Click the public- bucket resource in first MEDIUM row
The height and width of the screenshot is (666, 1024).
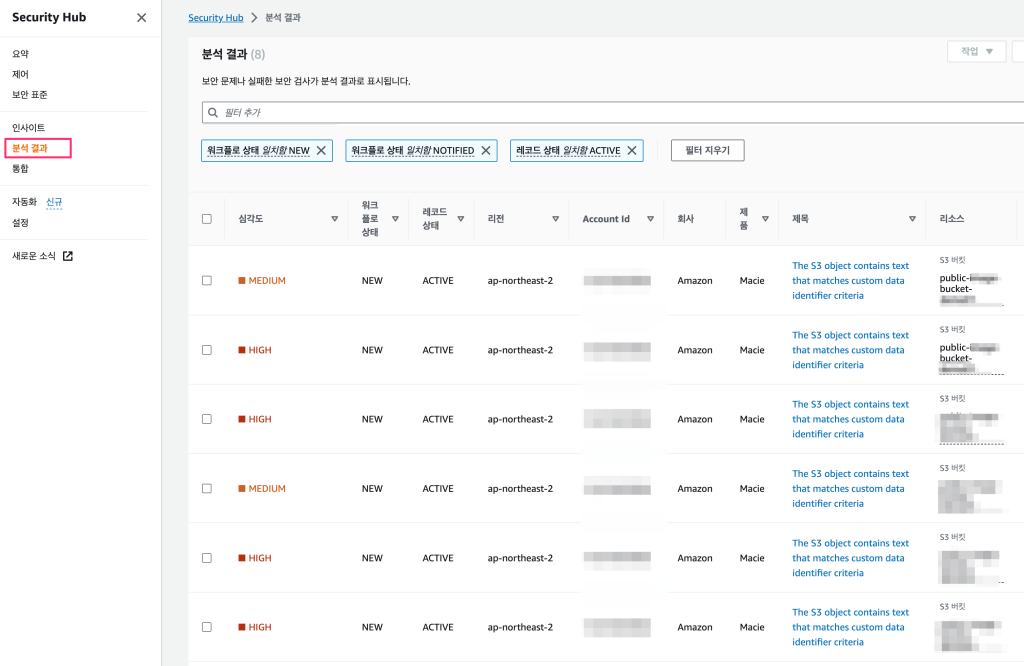tap(970, 289)
